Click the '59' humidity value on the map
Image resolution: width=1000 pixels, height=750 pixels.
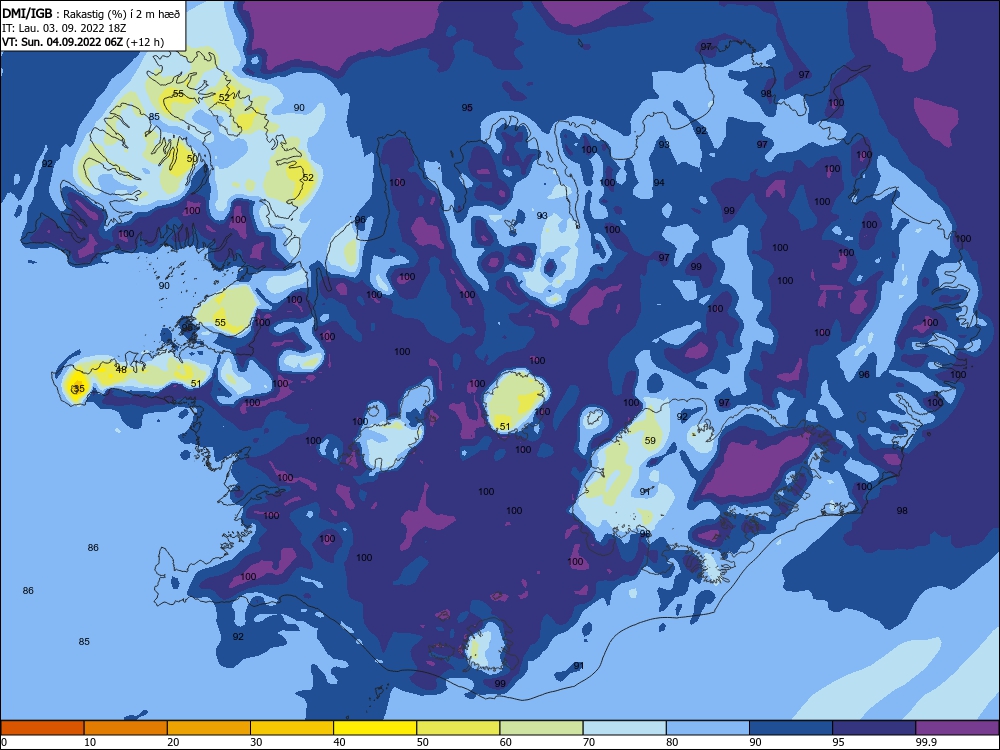click(x=650, y=440)
